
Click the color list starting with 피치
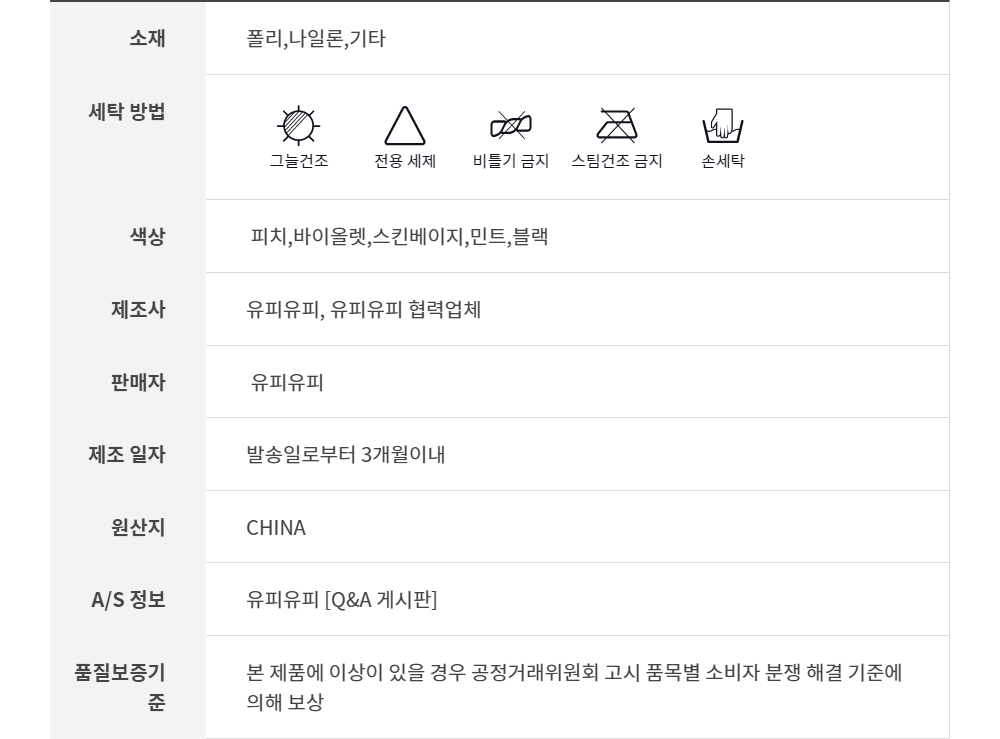pos(399,237)
